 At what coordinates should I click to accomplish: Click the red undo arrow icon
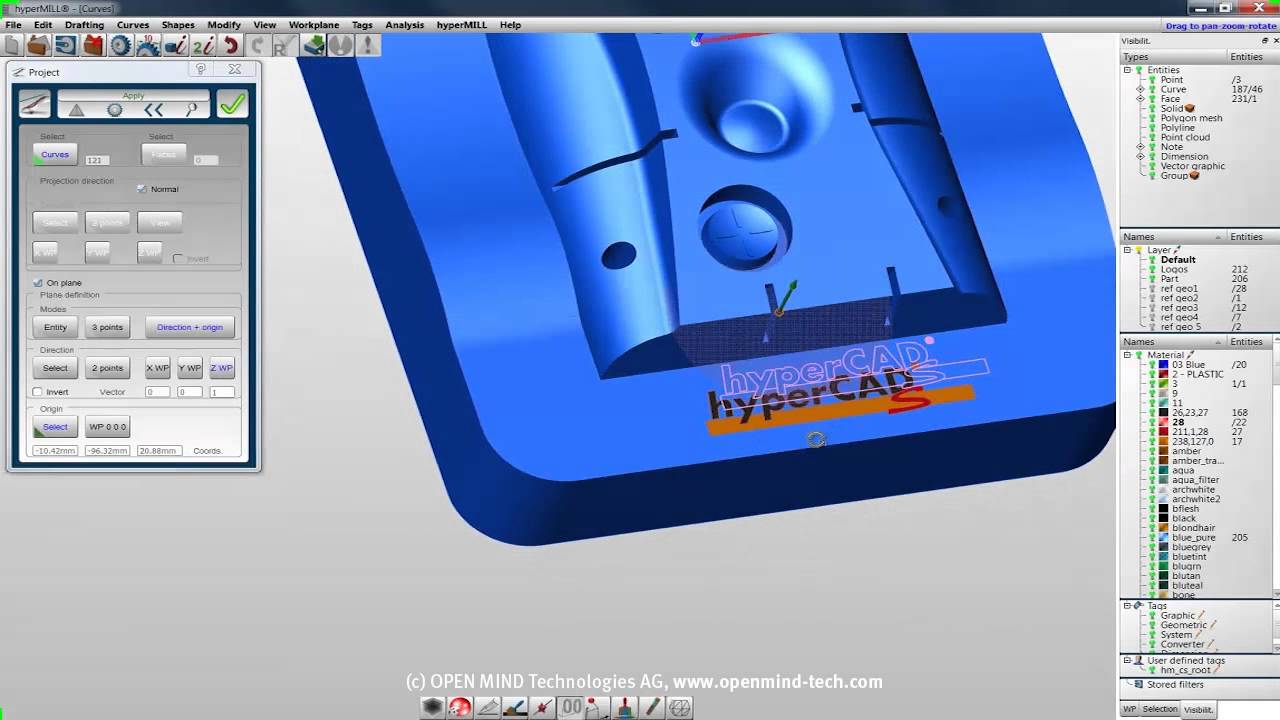point(231,45)
